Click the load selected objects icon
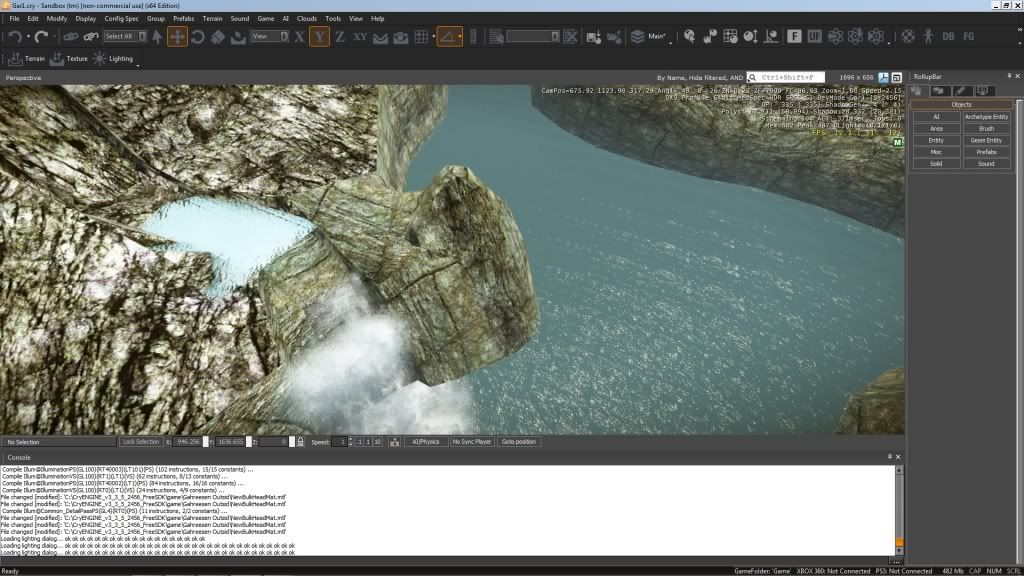 tap(614, 37)
